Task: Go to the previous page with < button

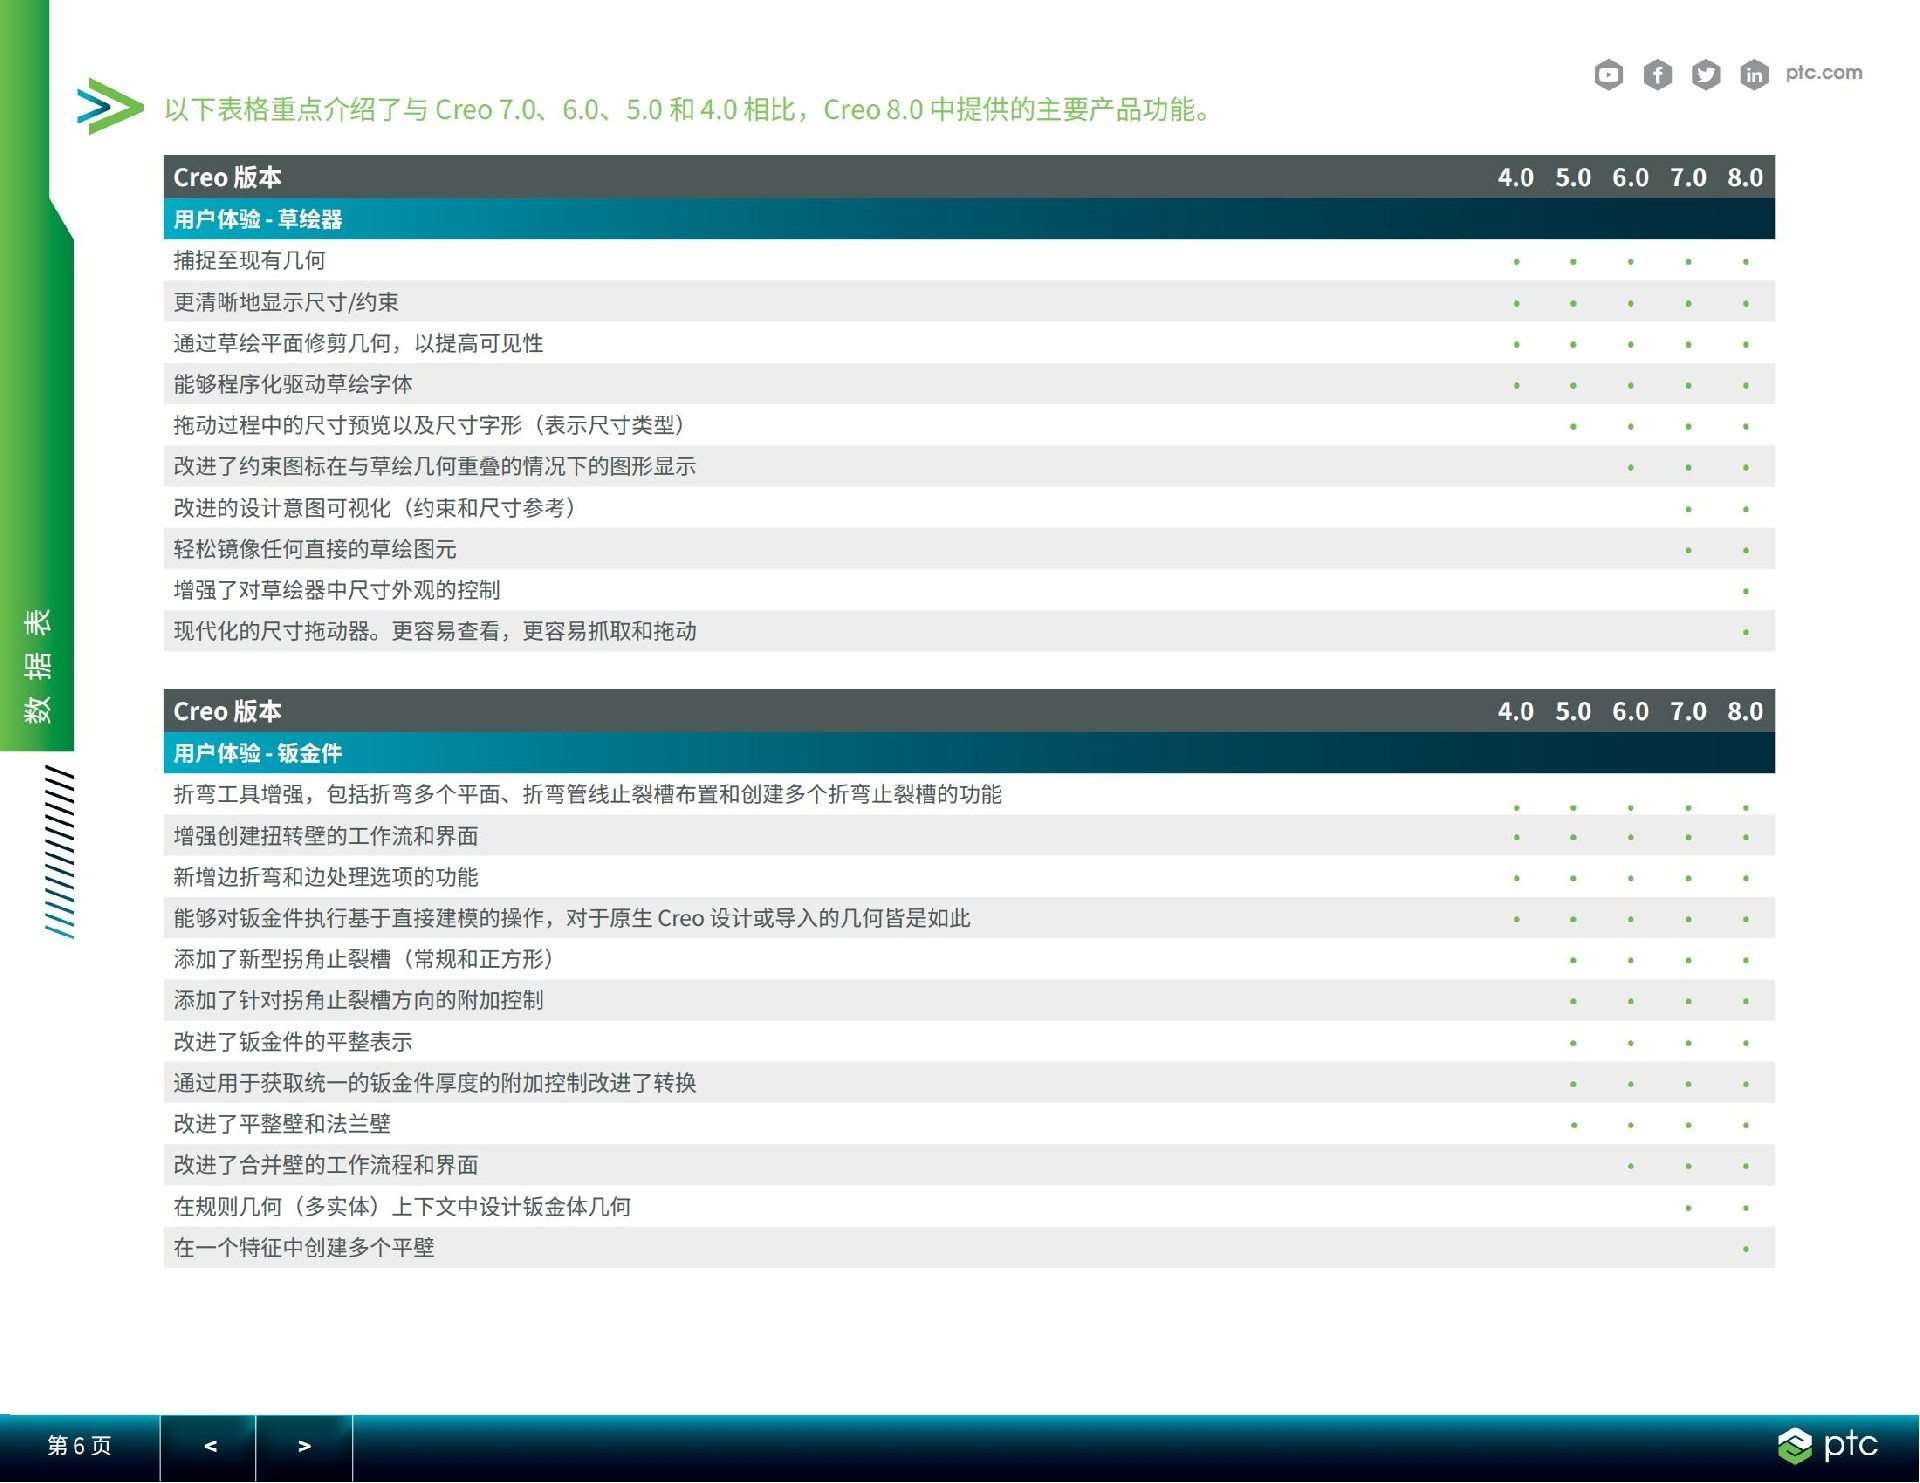Action: [x=209, y=1446]
